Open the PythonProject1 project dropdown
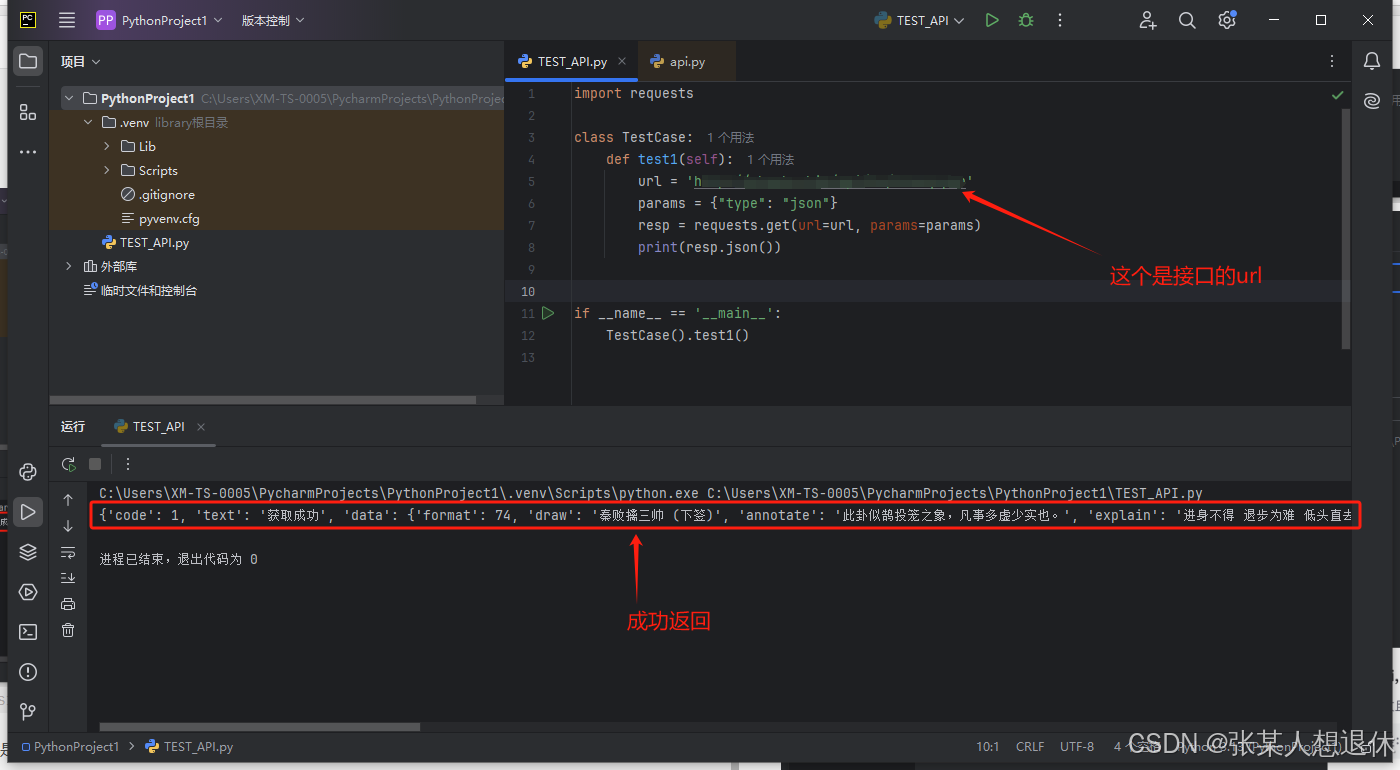Screen dimensions: 1400x770 (x=159, y=20)
